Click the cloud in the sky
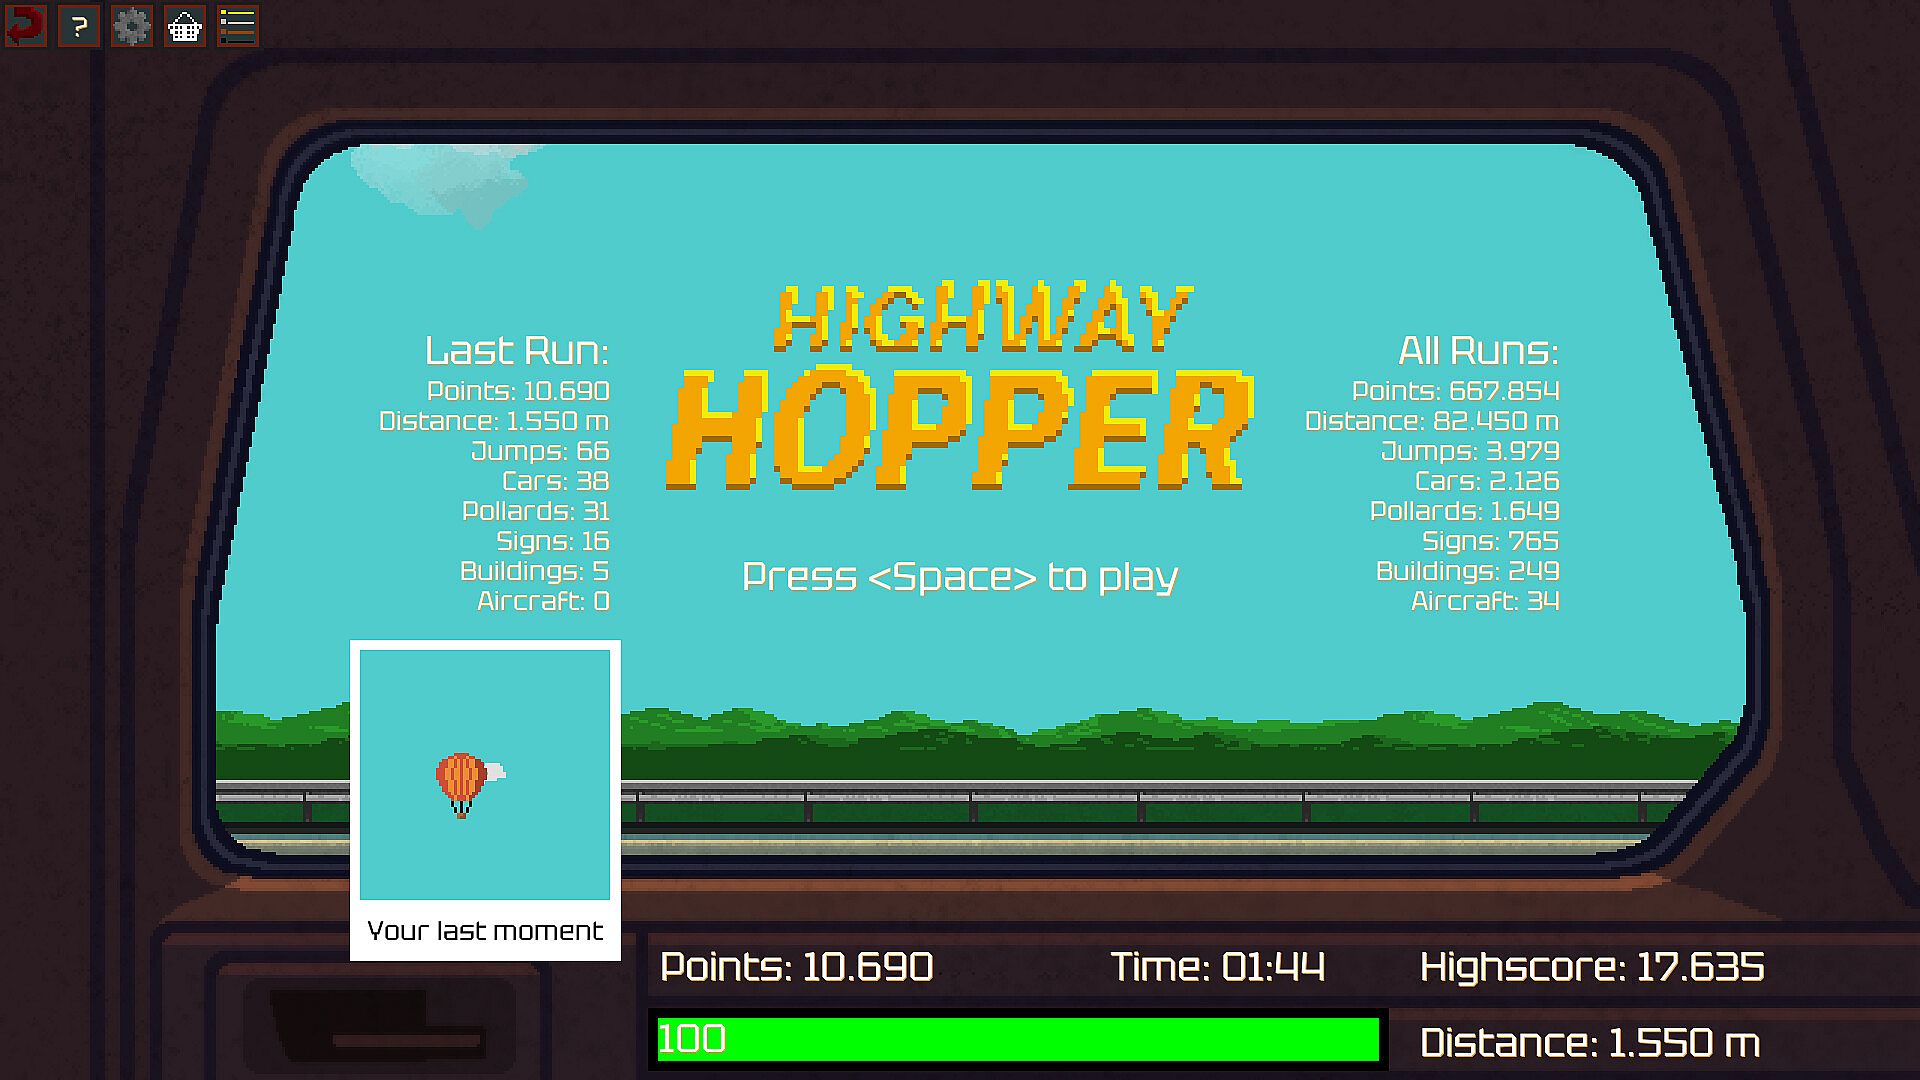 click(x=445, y=180)
